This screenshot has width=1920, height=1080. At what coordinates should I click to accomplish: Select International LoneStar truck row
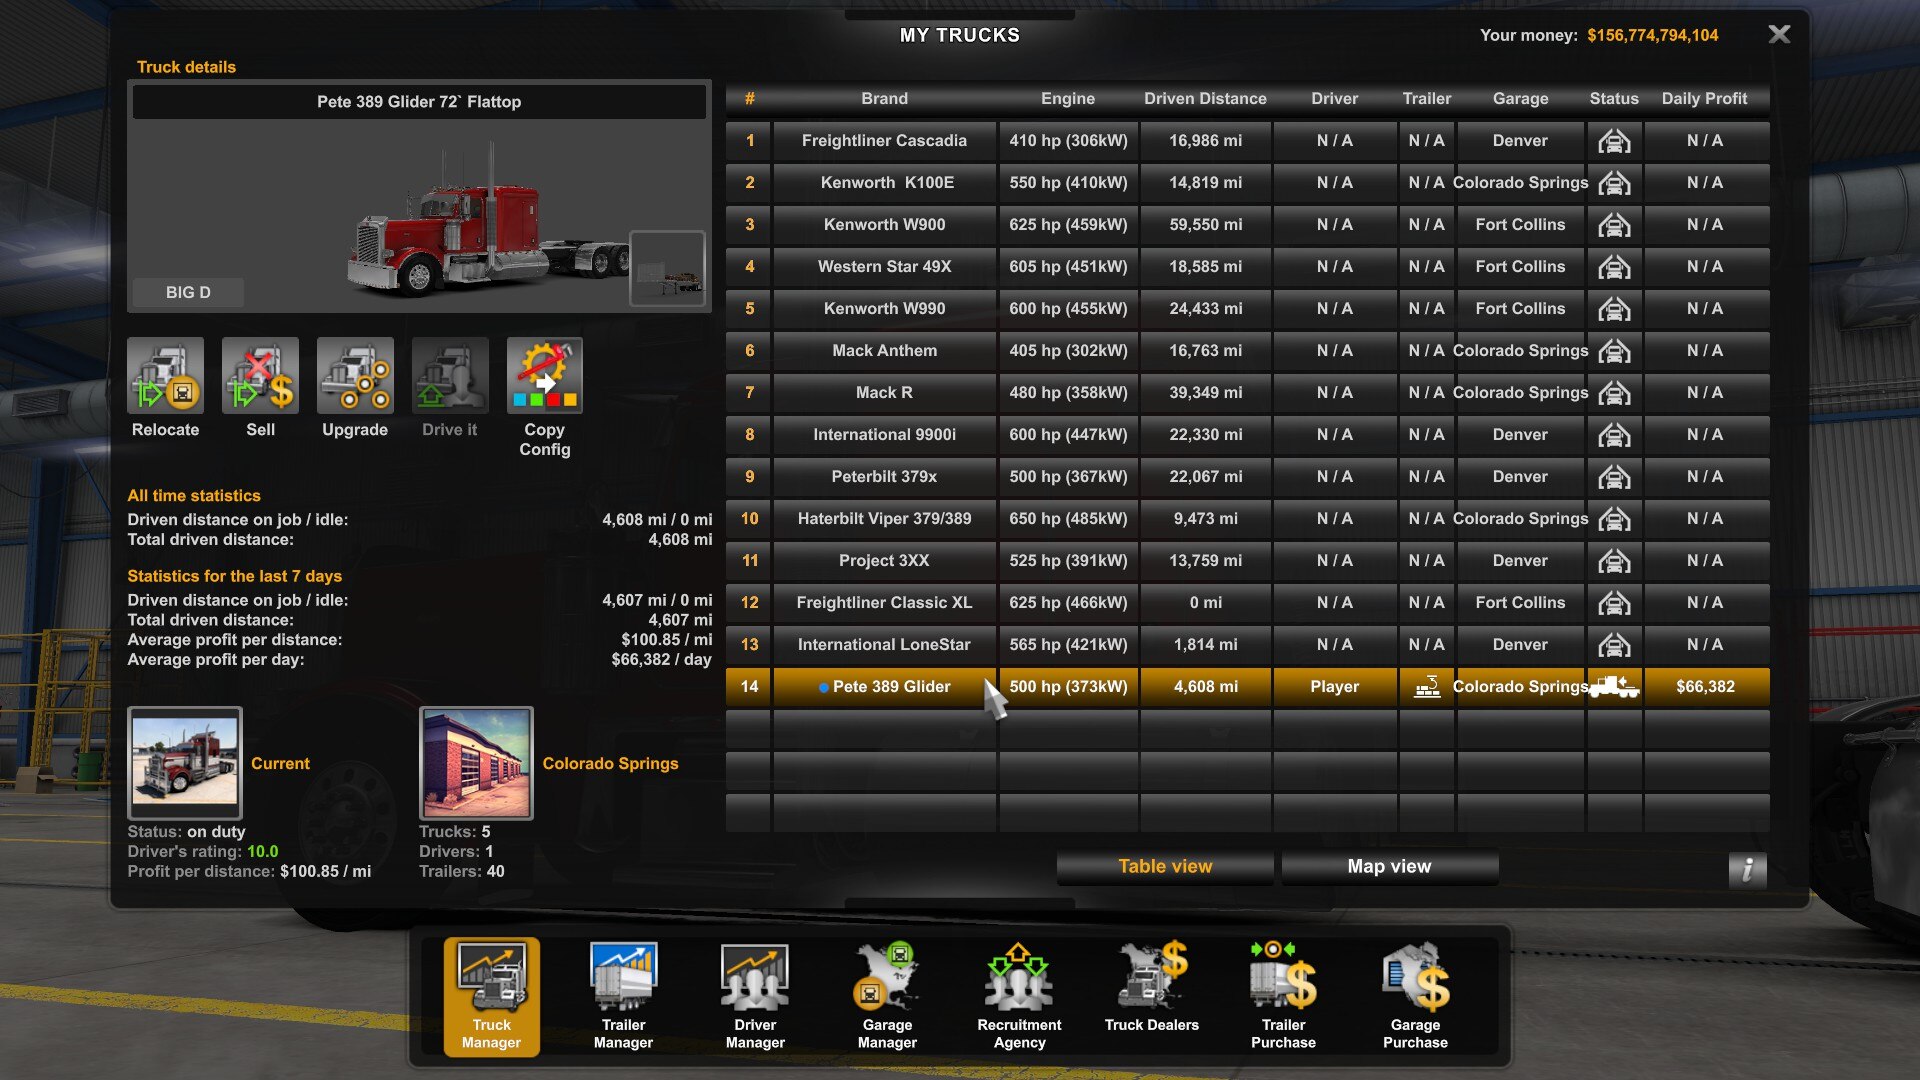click(1247, 645)
